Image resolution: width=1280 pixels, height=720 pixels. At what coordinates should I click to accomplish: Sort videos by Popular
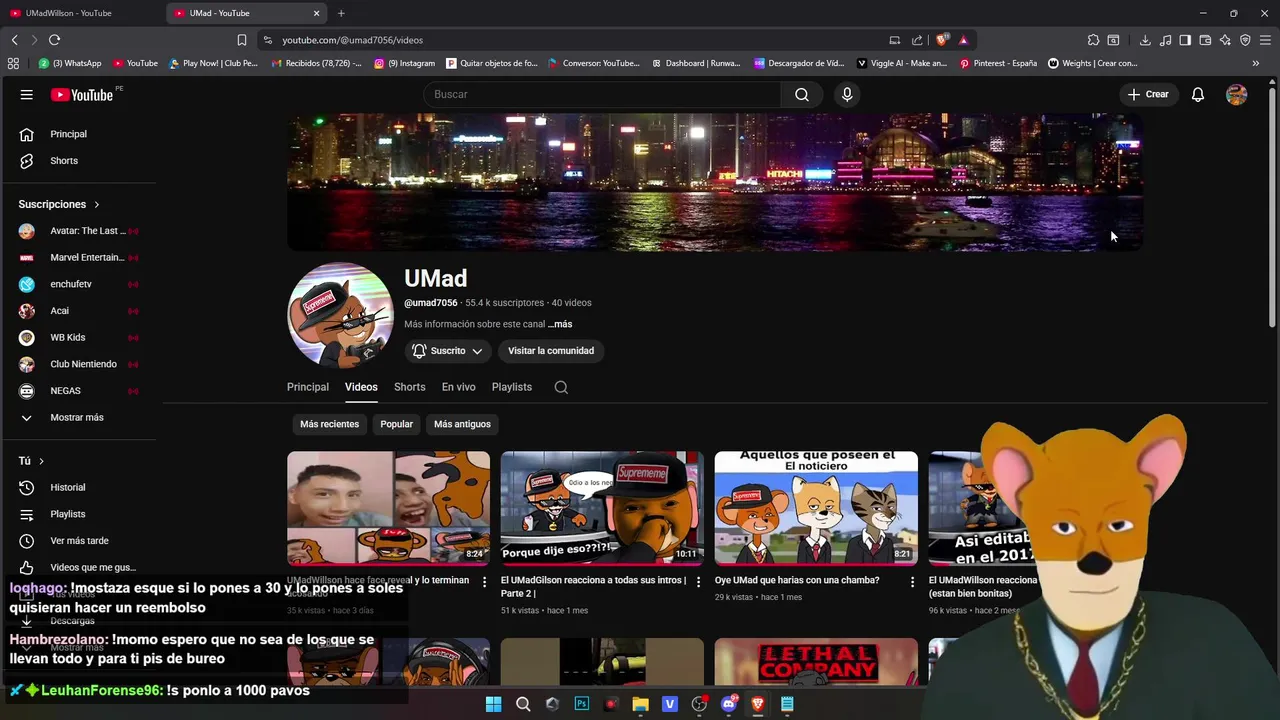[x=396, y=424]
